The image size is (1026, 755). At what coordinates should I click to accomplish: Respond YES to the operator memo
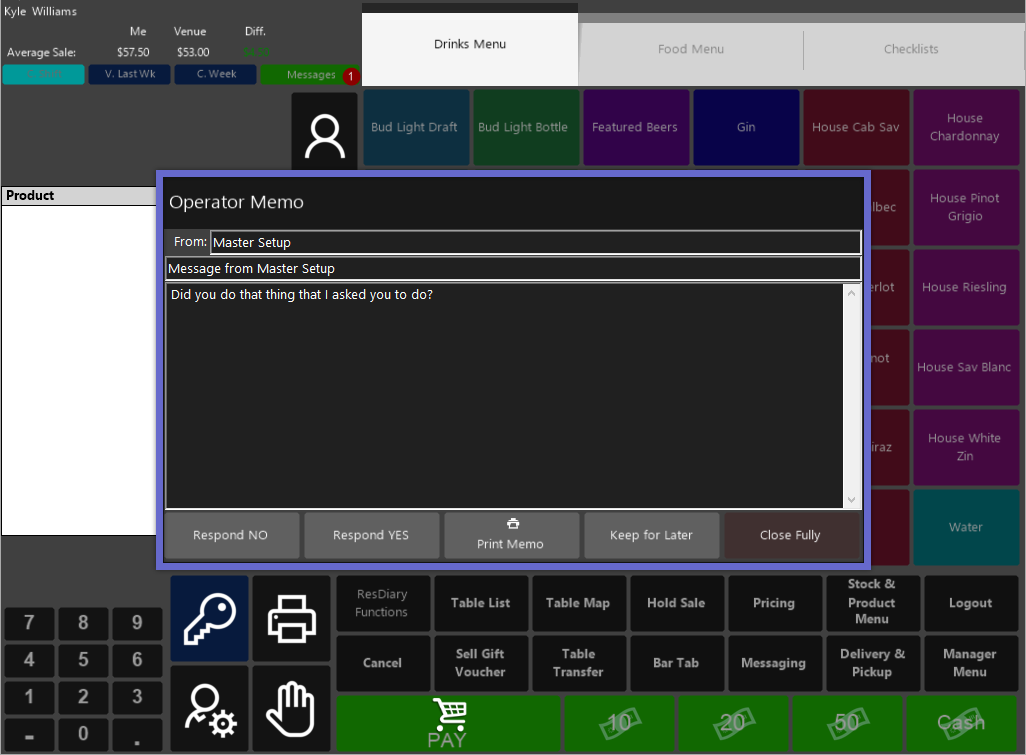[x=371, y=535]
